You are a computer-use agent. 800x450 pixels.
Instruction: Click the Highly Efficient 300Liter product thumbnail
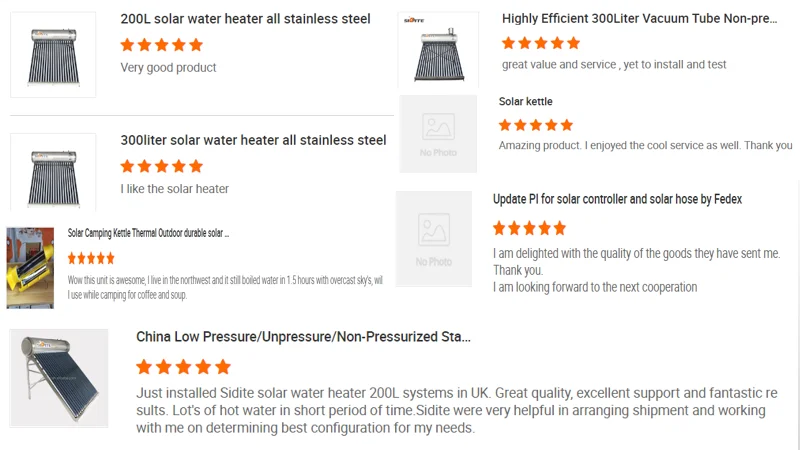[438, 50]
